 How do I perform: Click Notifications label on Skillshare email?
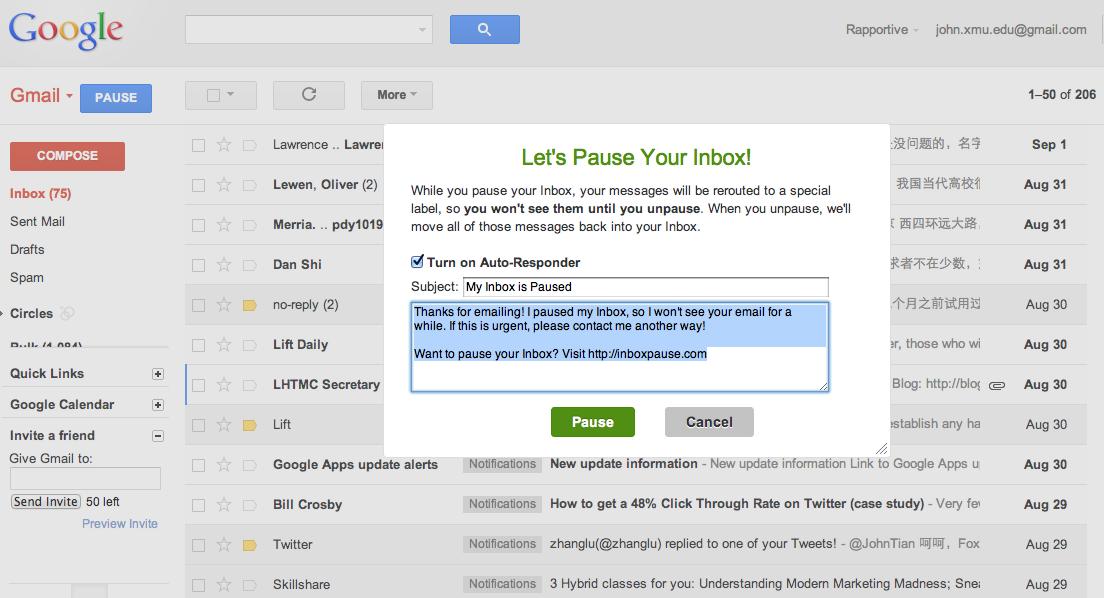coord(503,584)
